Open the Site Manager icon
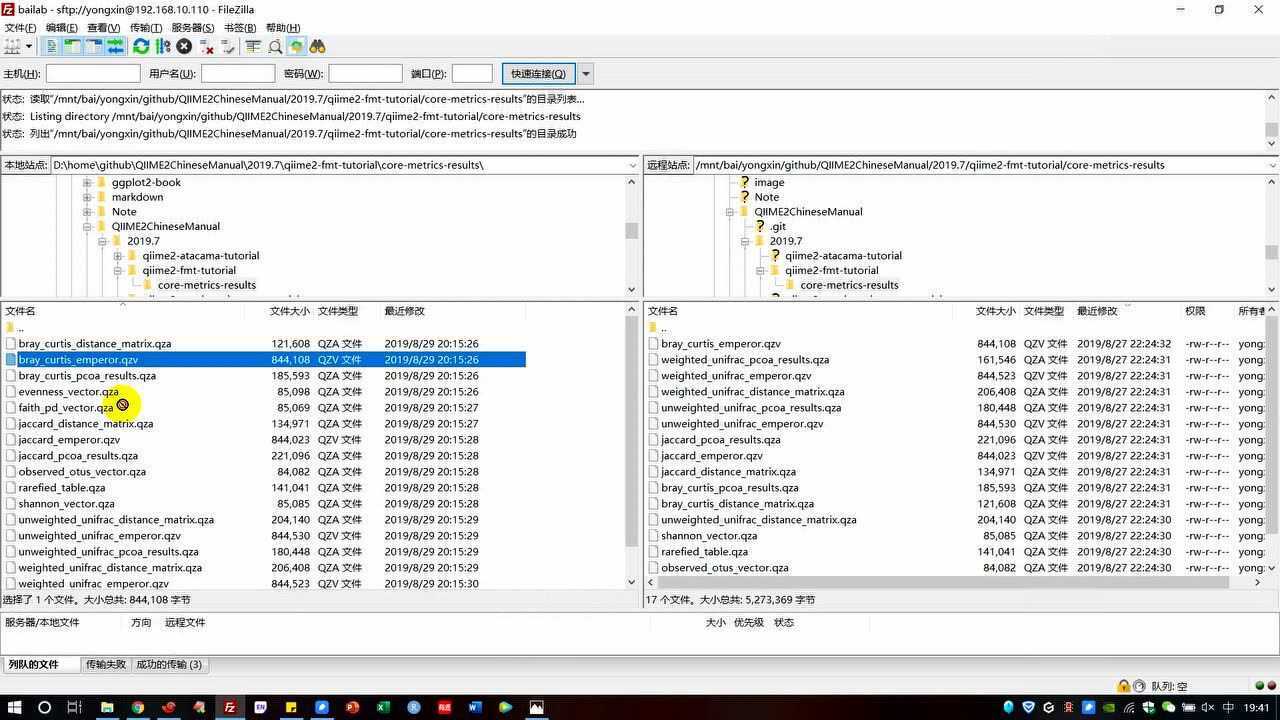 [x=12, y=46]
